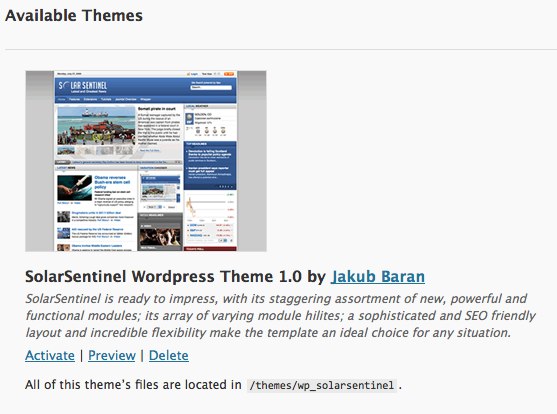This screenshot has width=557, height=414.
Task: Click the stock chart graph in the screenshot
Action: [210, 206]
